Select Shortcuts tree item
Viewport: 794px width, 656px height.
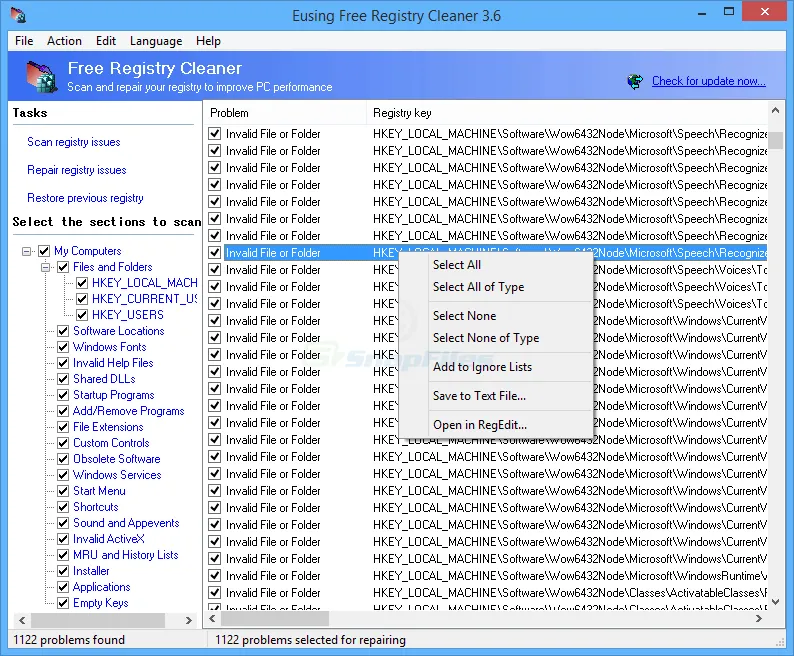coord(96,507)
